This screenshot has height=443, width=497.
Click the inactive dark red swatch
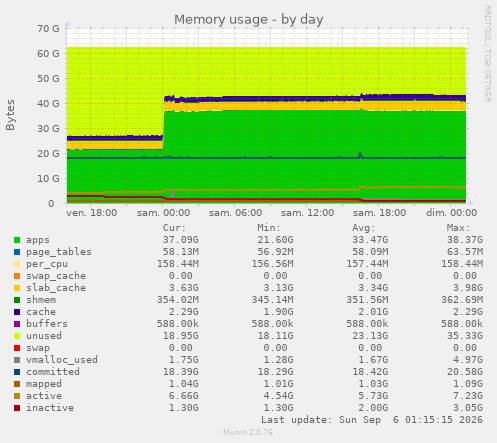17,408
